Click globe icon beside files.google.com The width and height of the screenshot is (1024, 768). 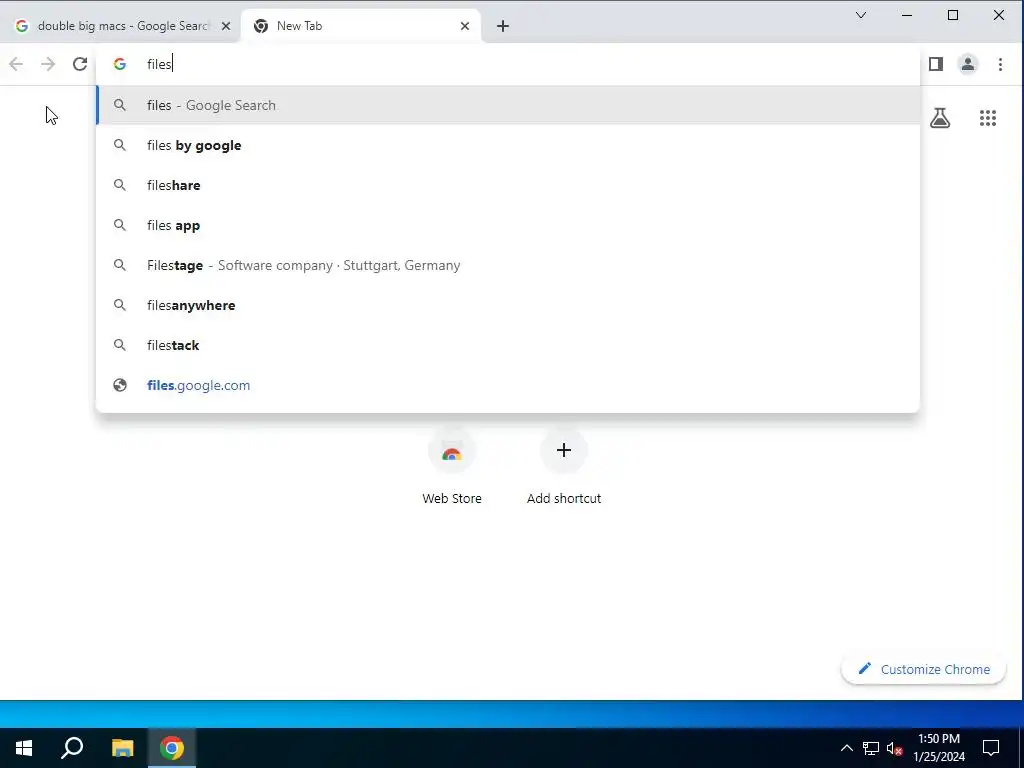pos(120,385)
